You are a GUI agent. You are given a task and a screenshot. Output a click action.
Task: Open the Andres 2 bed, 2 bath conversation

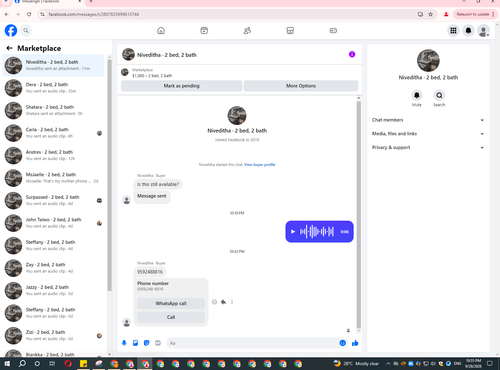click(53, 155)
